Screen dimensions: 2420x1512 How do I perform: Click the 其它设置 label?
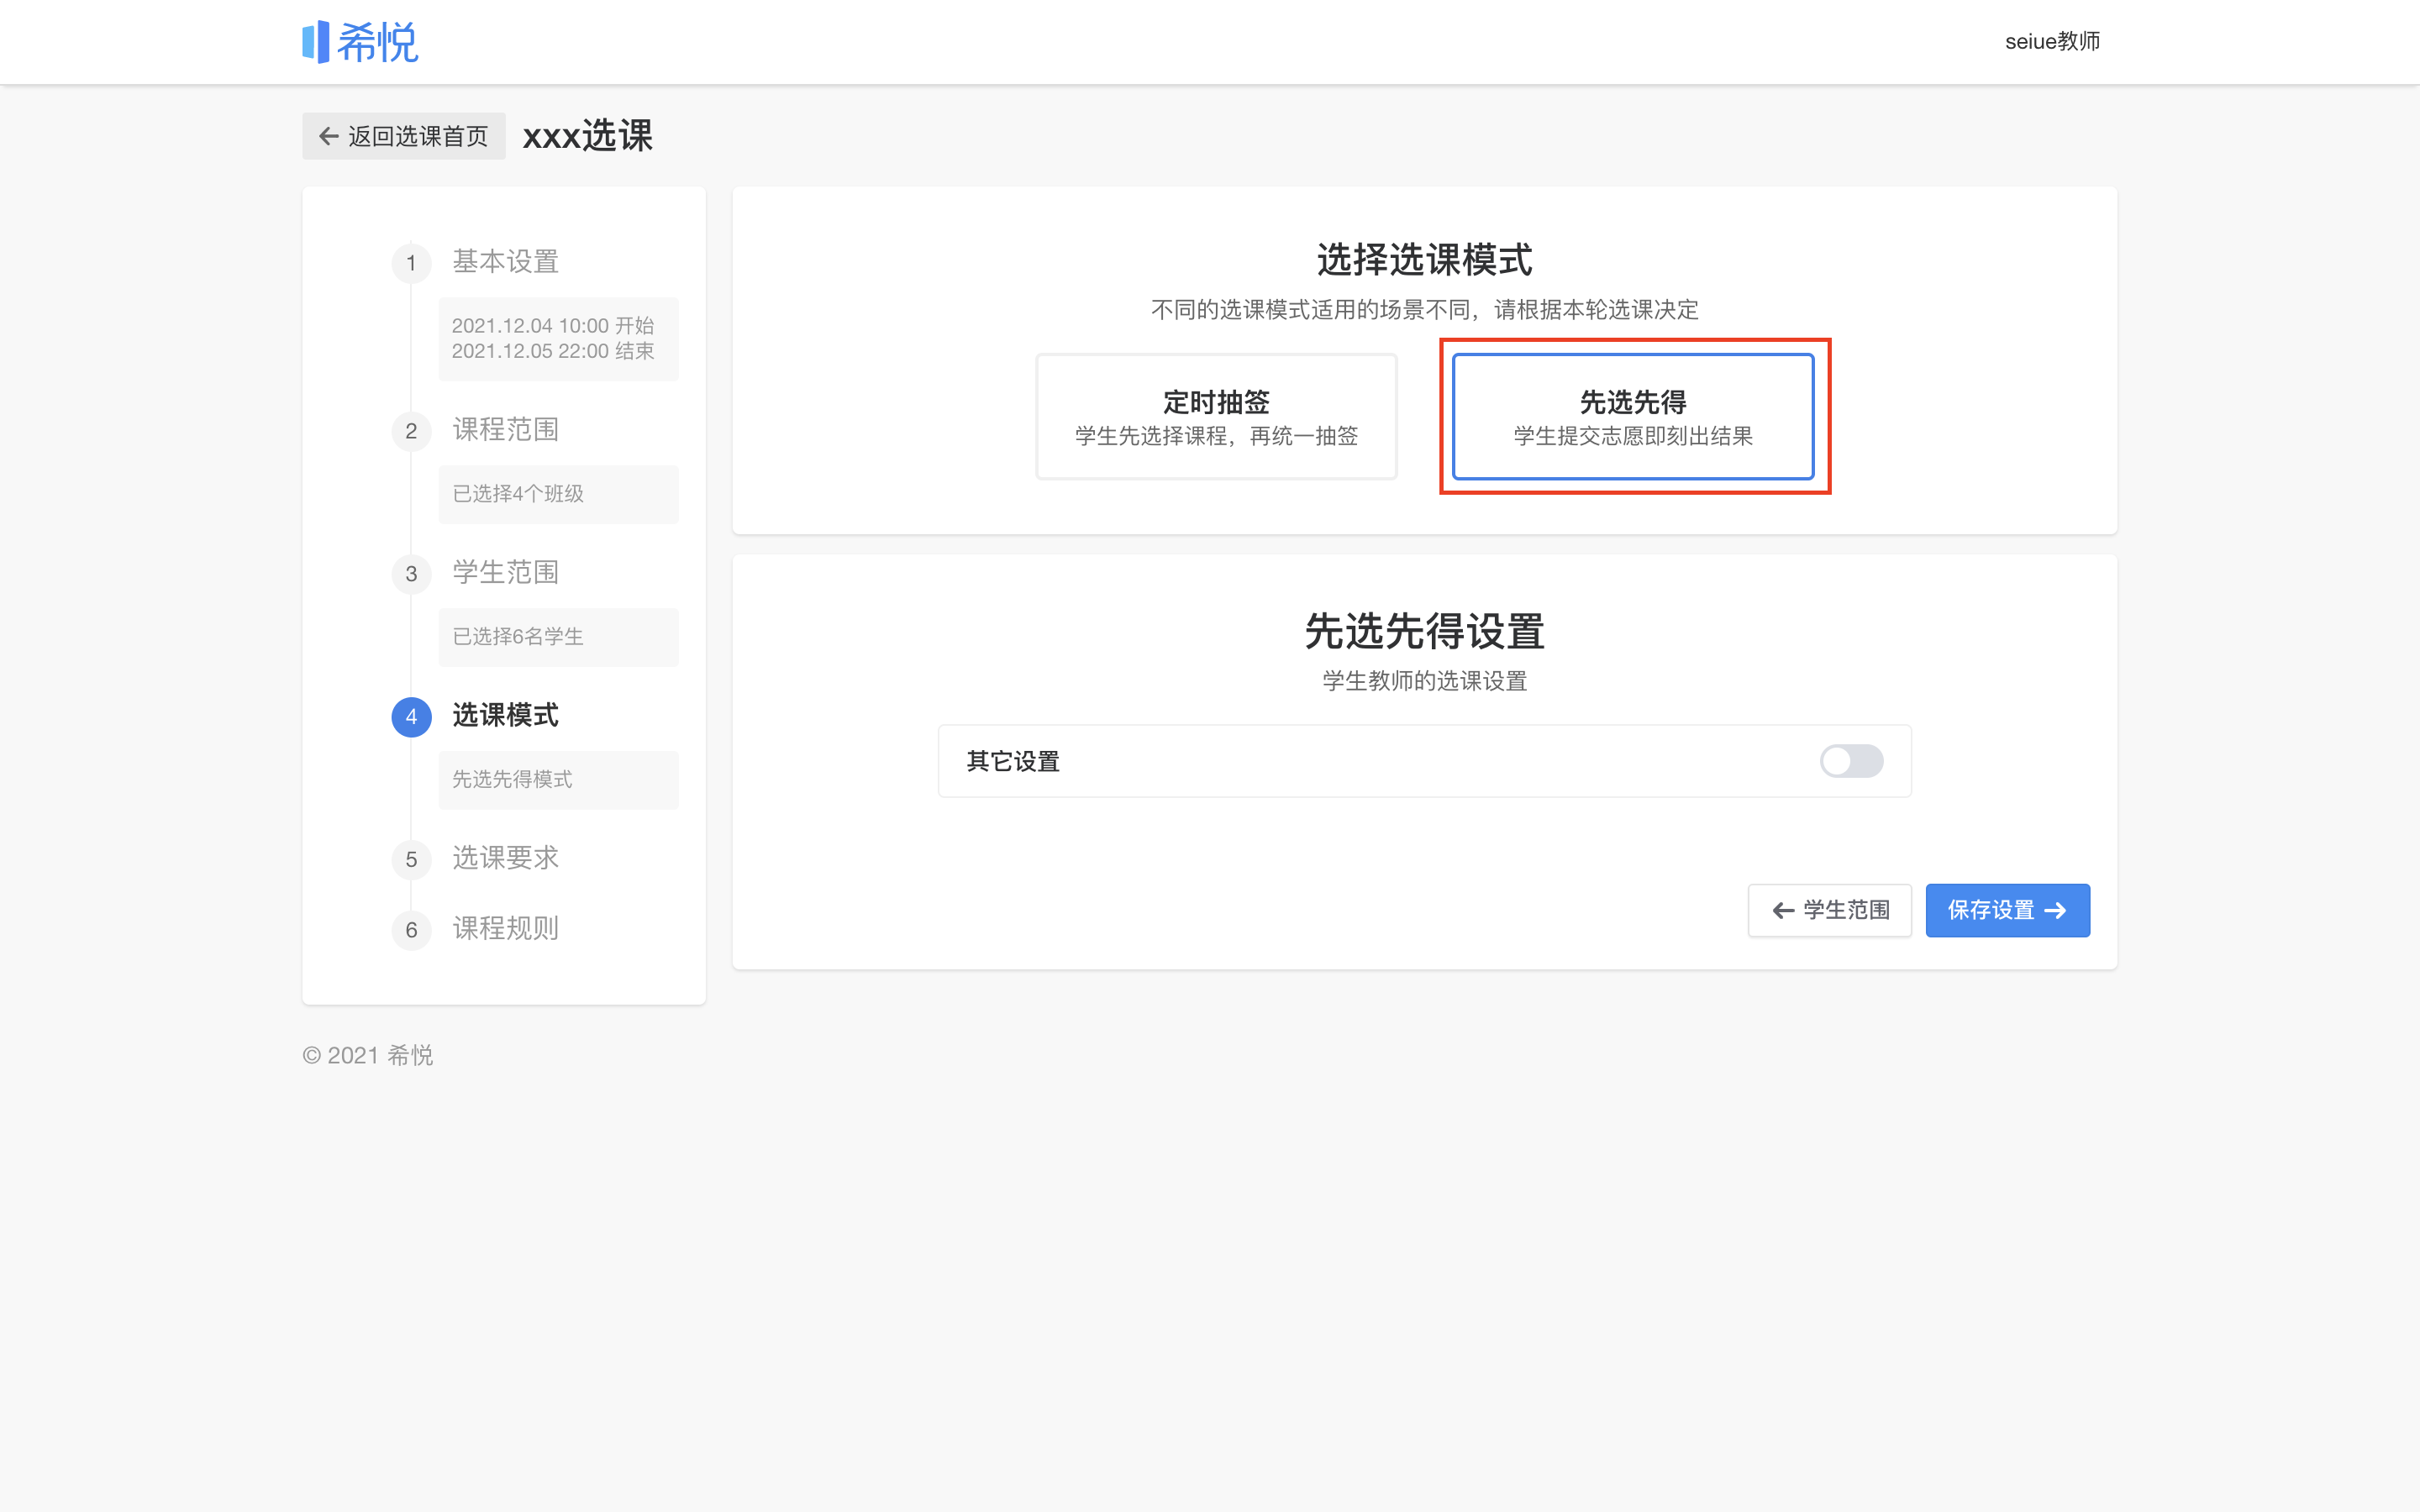pos(1013,761)
